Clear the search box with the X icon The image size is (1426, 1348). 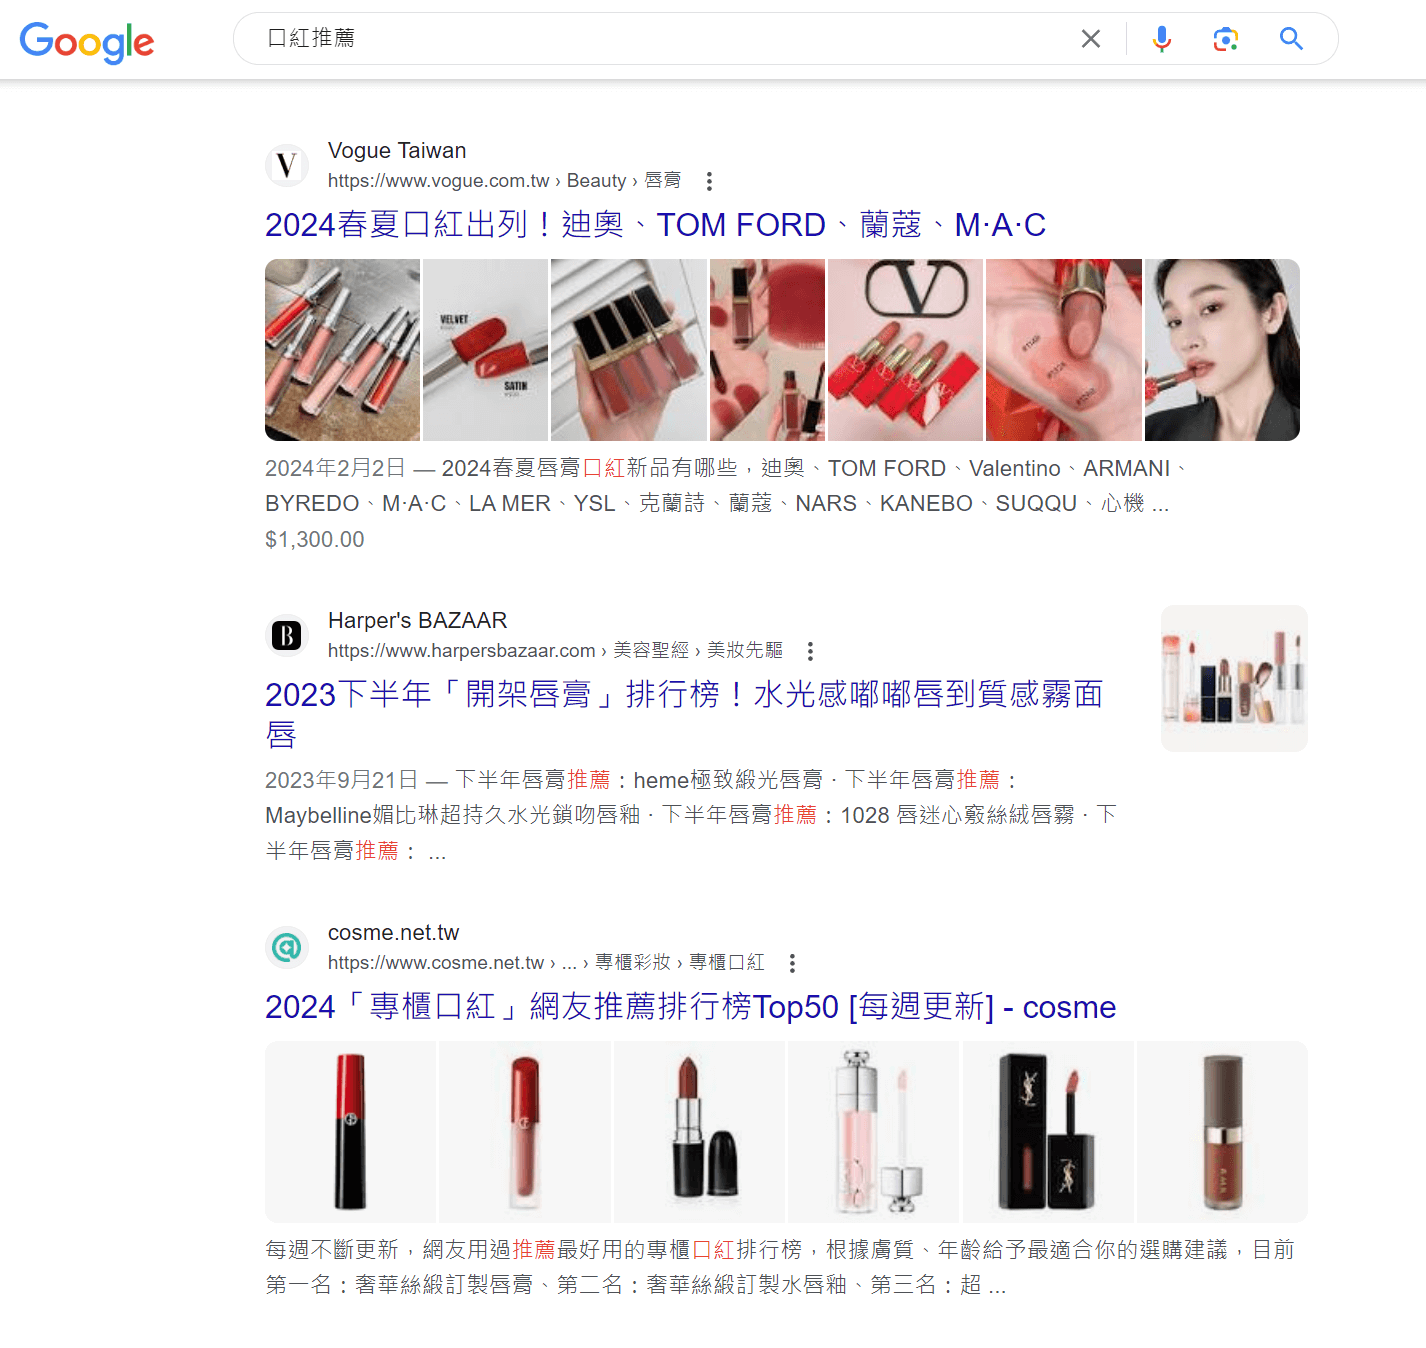point(1091,39)
